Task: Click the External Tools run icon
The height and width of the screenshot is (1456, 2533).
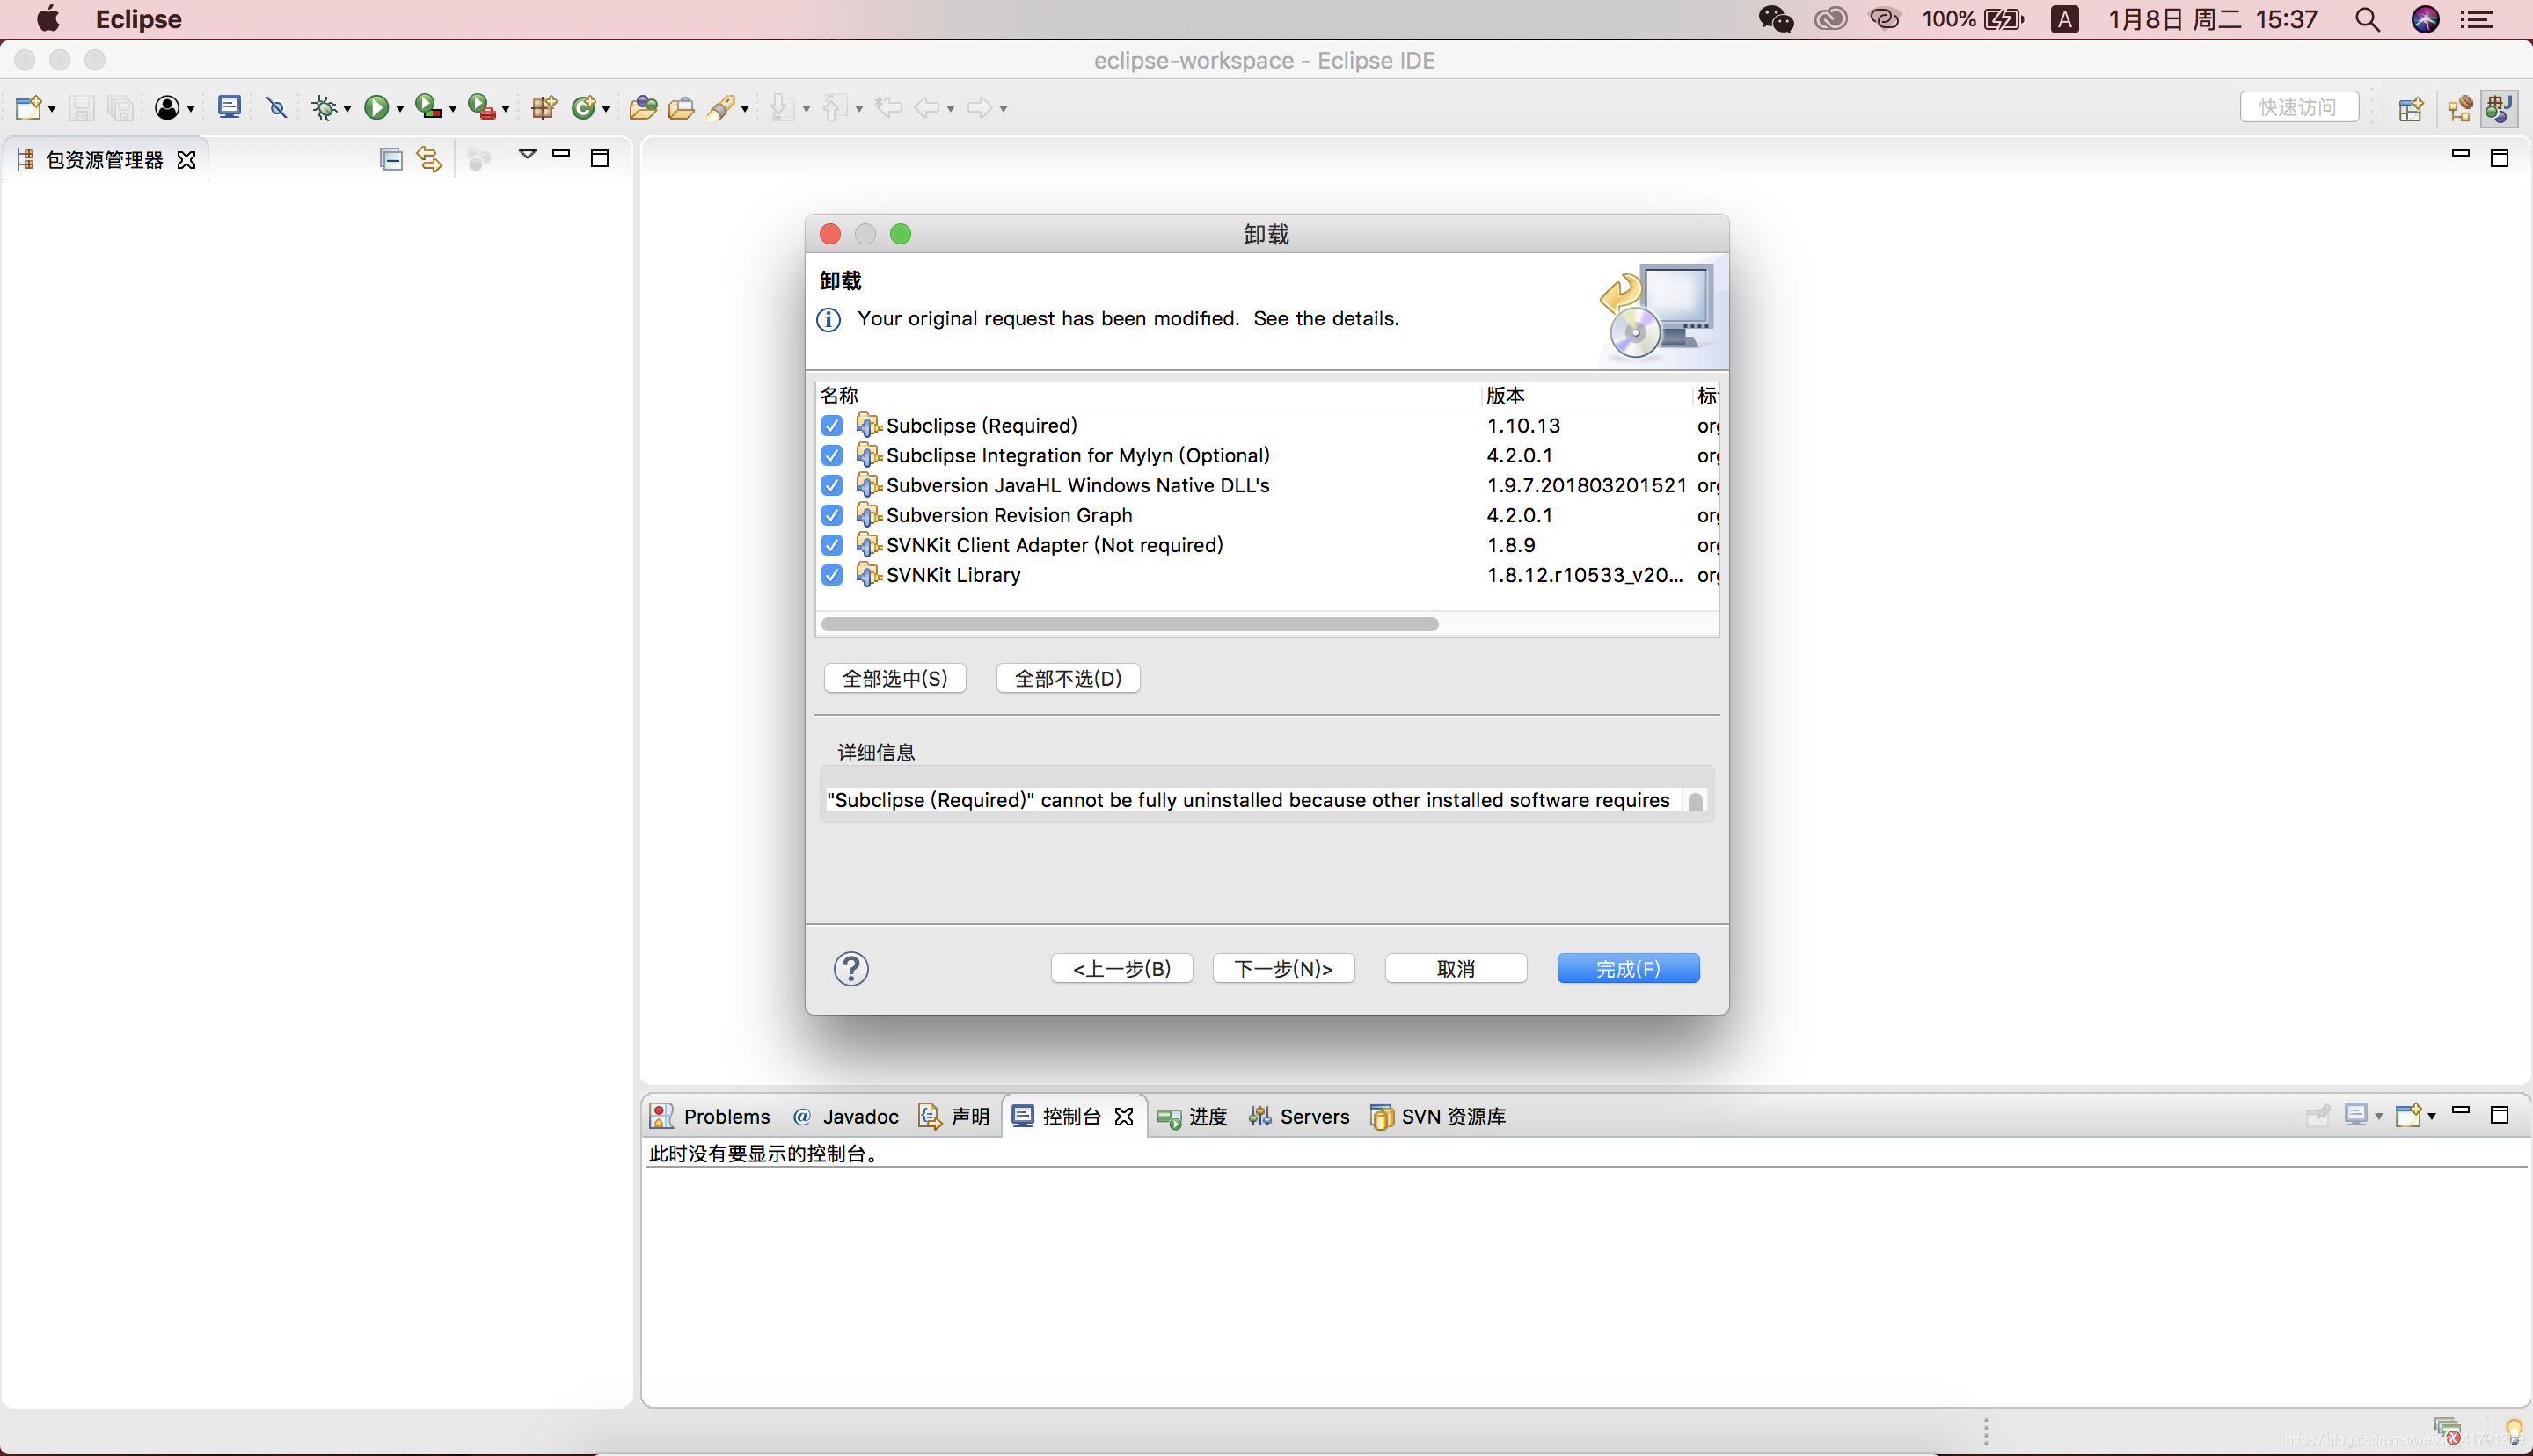Action: [x=481, y=107]
